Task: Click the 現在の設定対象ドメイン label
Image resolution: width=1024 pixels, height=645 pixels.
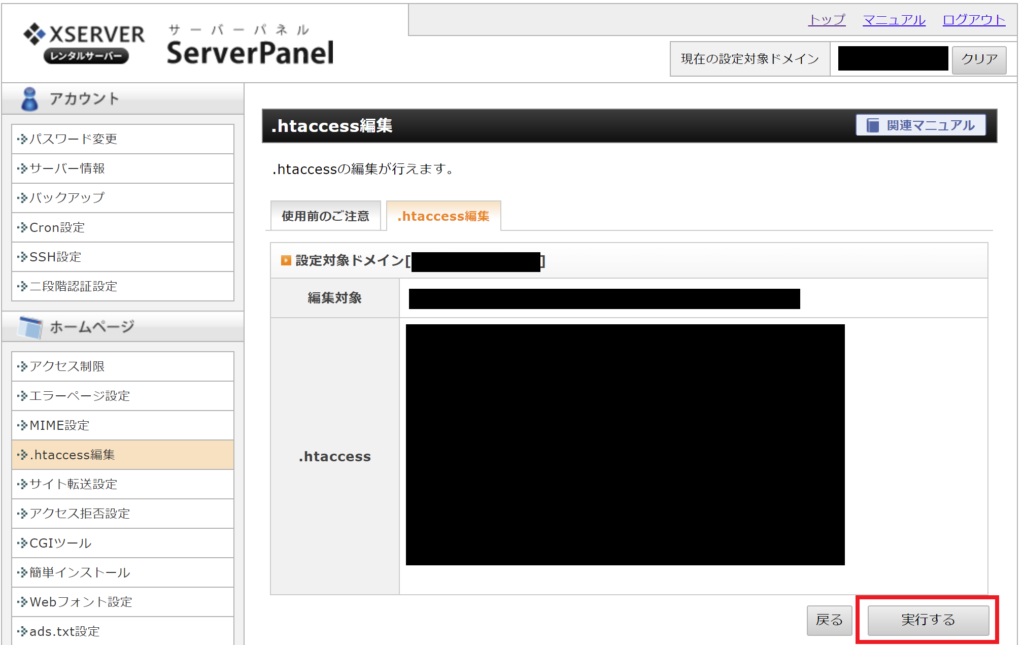Action: pos(750,59)
